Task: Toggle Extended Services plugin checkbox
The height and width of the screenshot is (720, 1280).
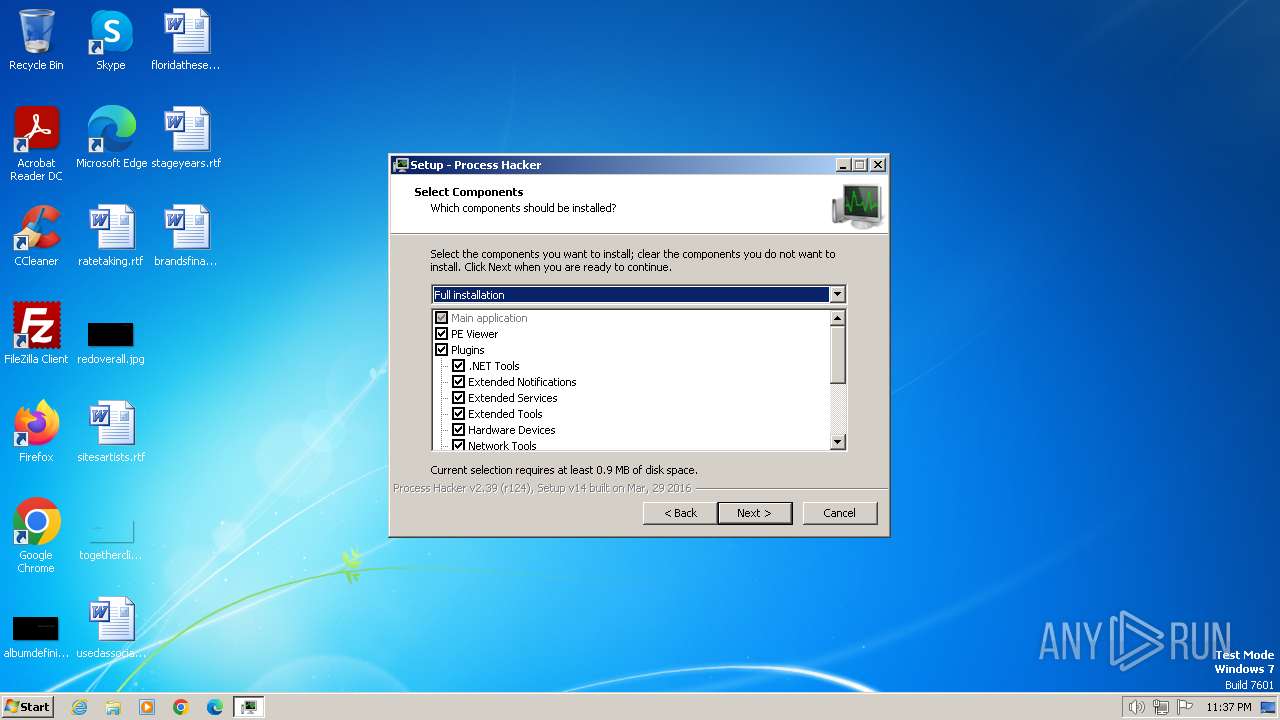Action: [458, 398]
